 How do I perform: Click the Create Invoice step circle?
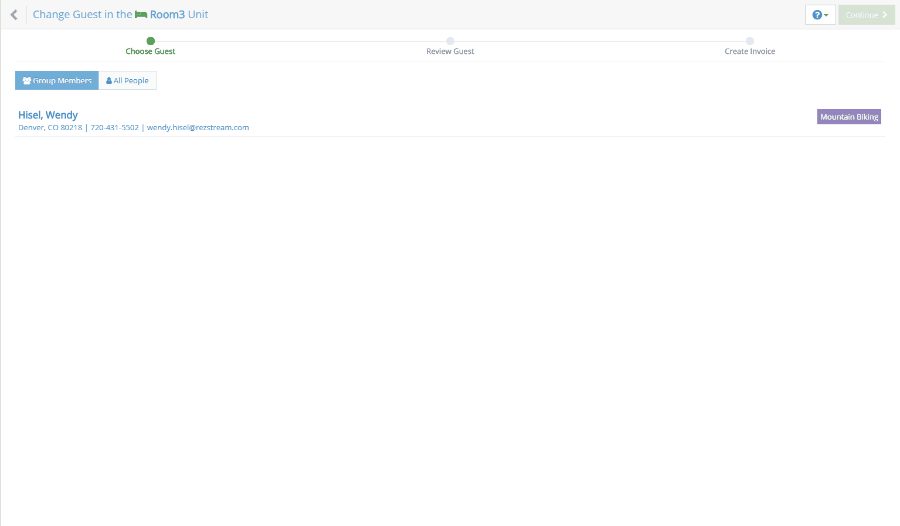(749, 41)
